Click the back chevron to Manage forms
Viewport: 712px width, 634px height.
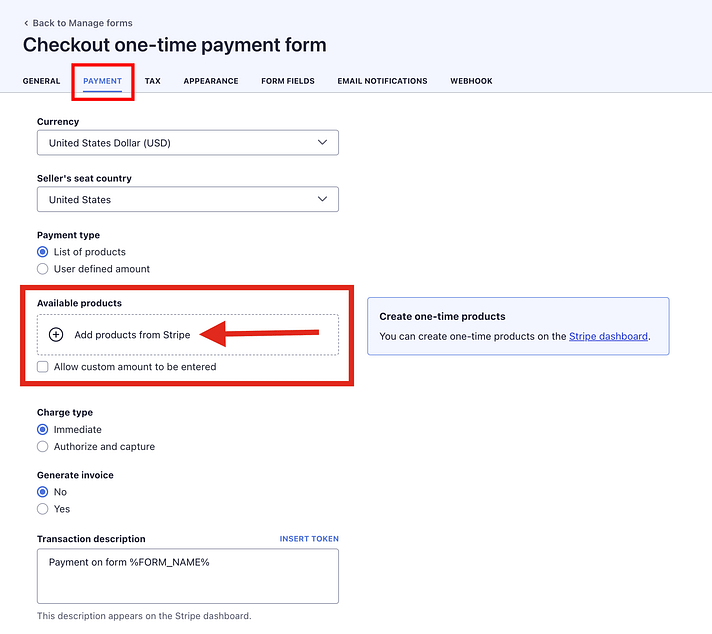(26, 23)
